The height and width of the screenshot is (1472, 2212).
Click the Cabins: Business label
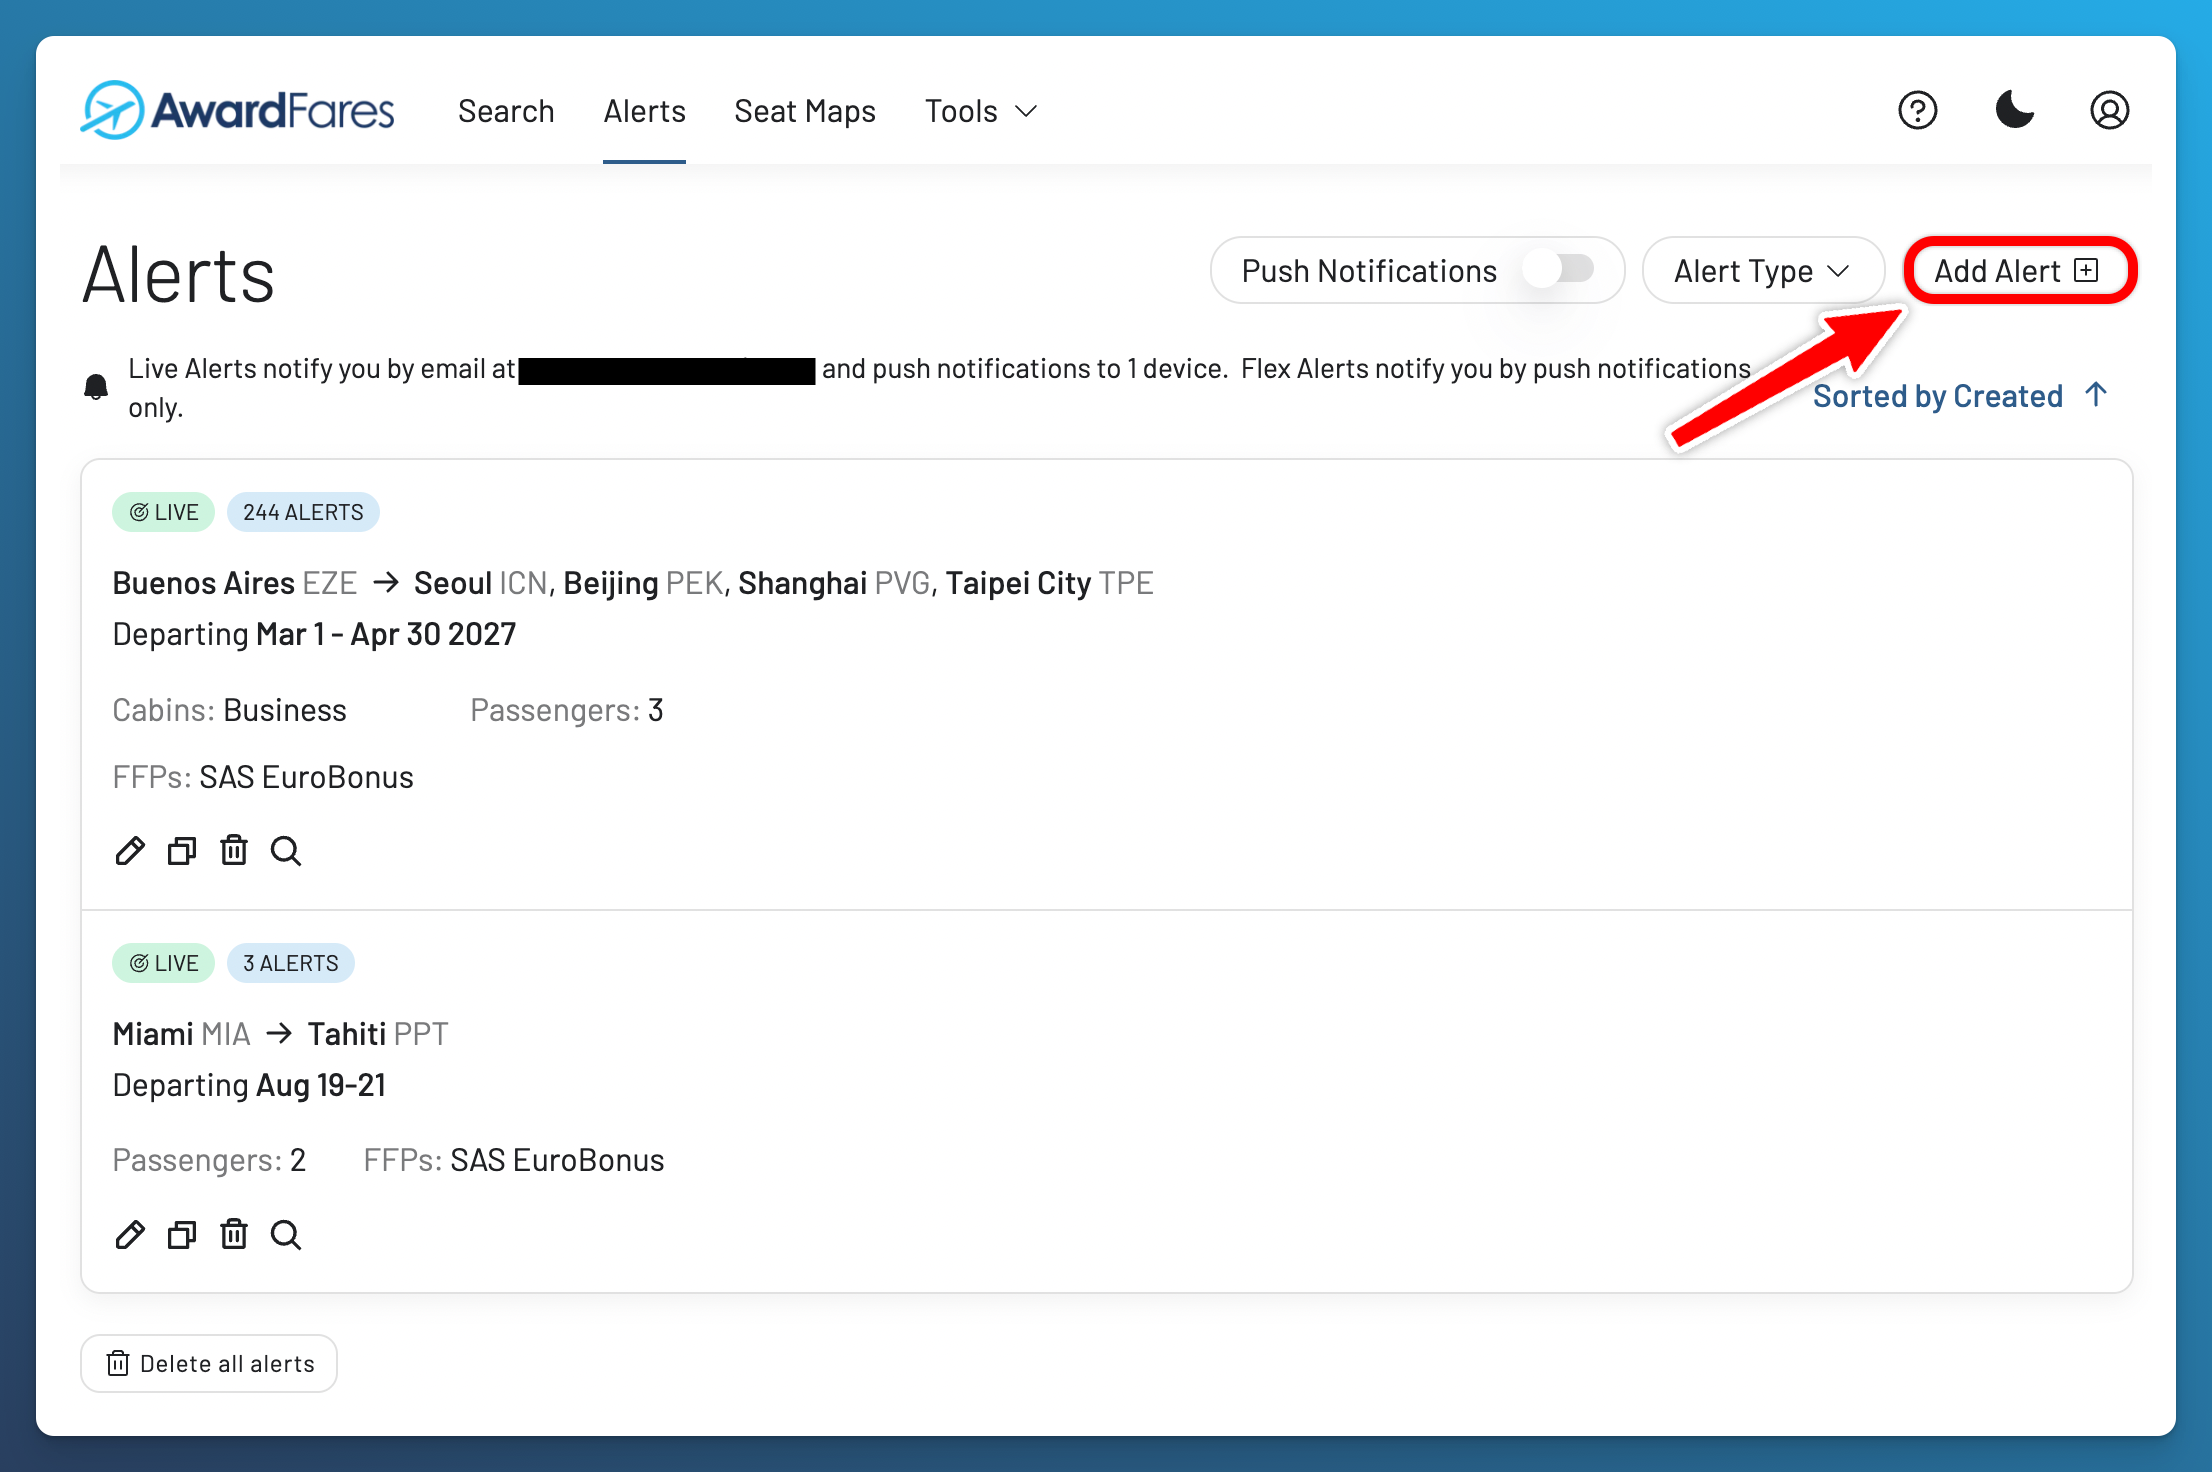[229, 710]
